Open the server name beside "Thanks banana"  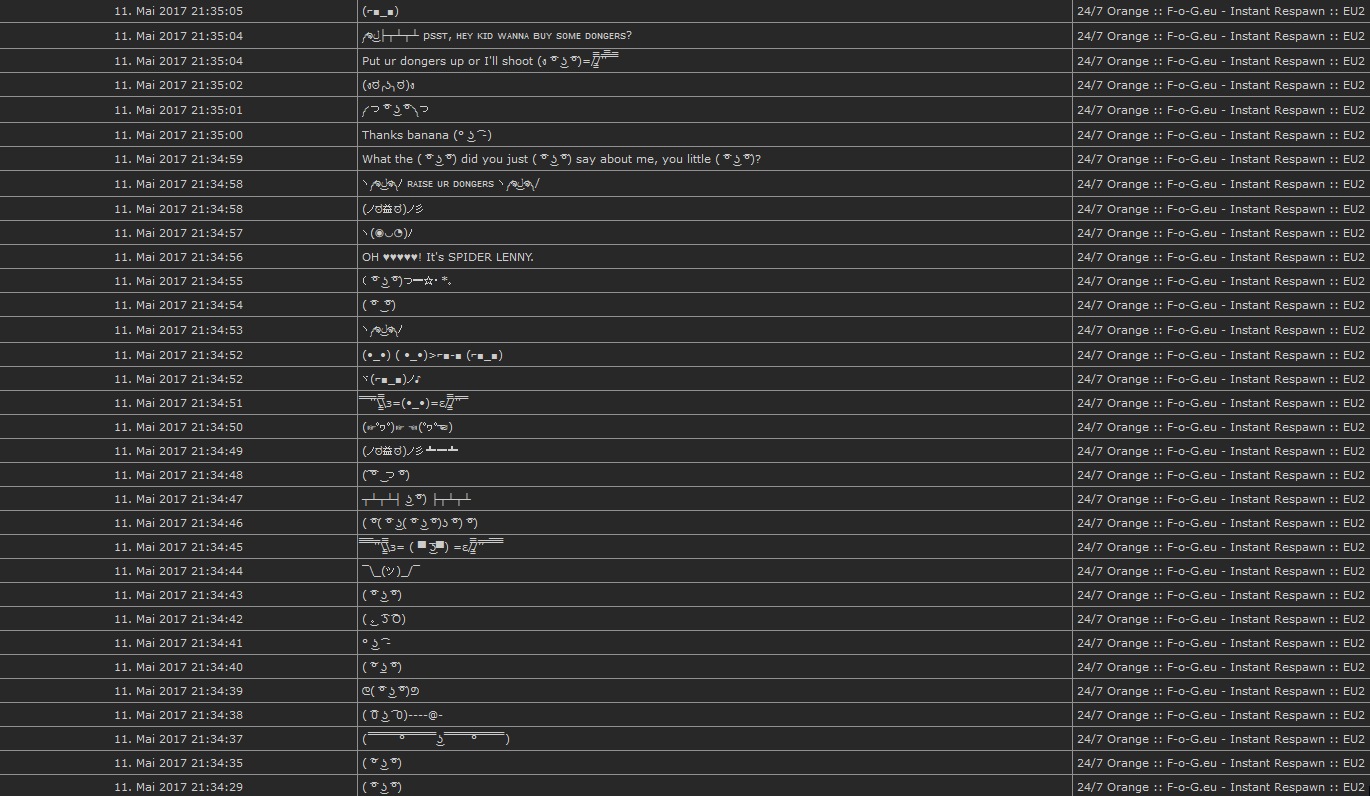coord(1220,135)
